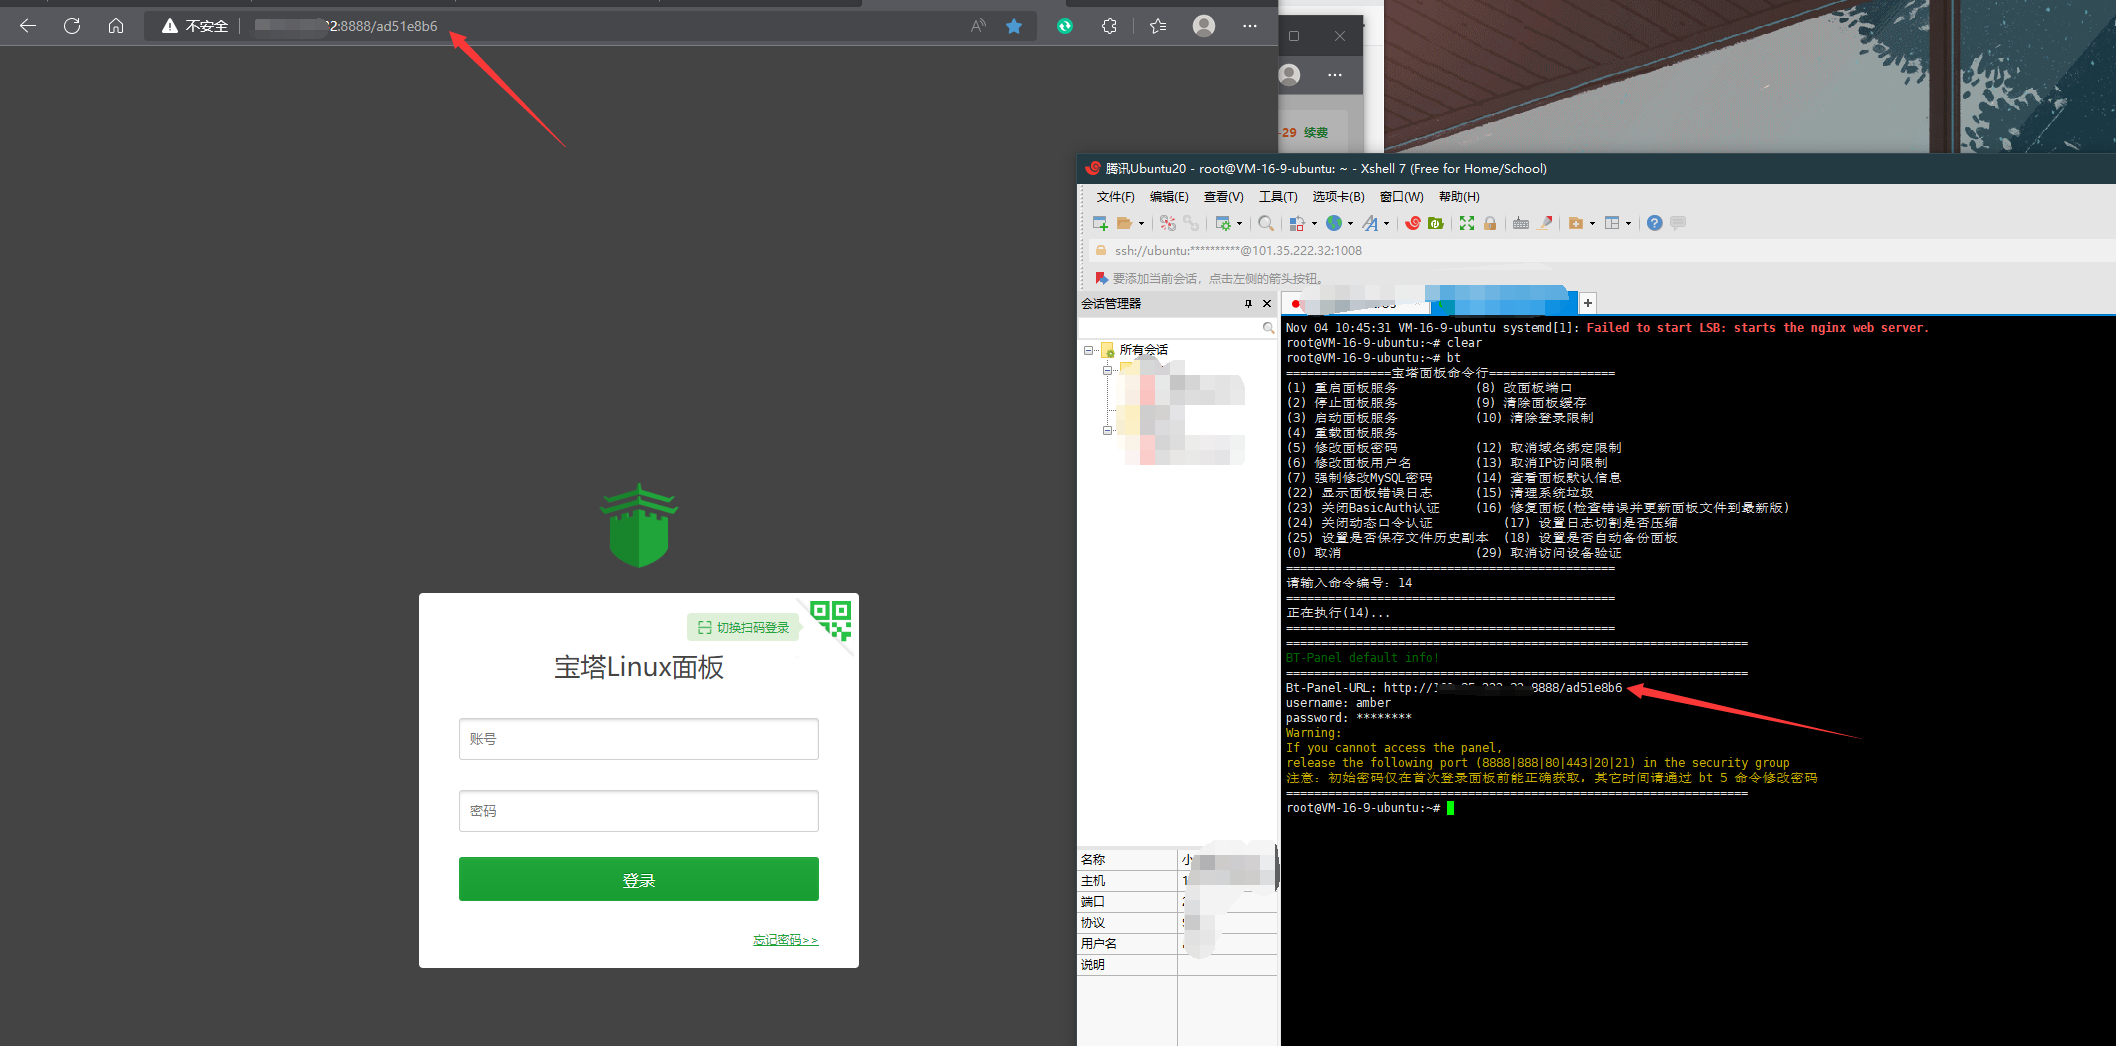Focus the 账号 username field
This screenshot has width=2116, height=1046.
639,739
